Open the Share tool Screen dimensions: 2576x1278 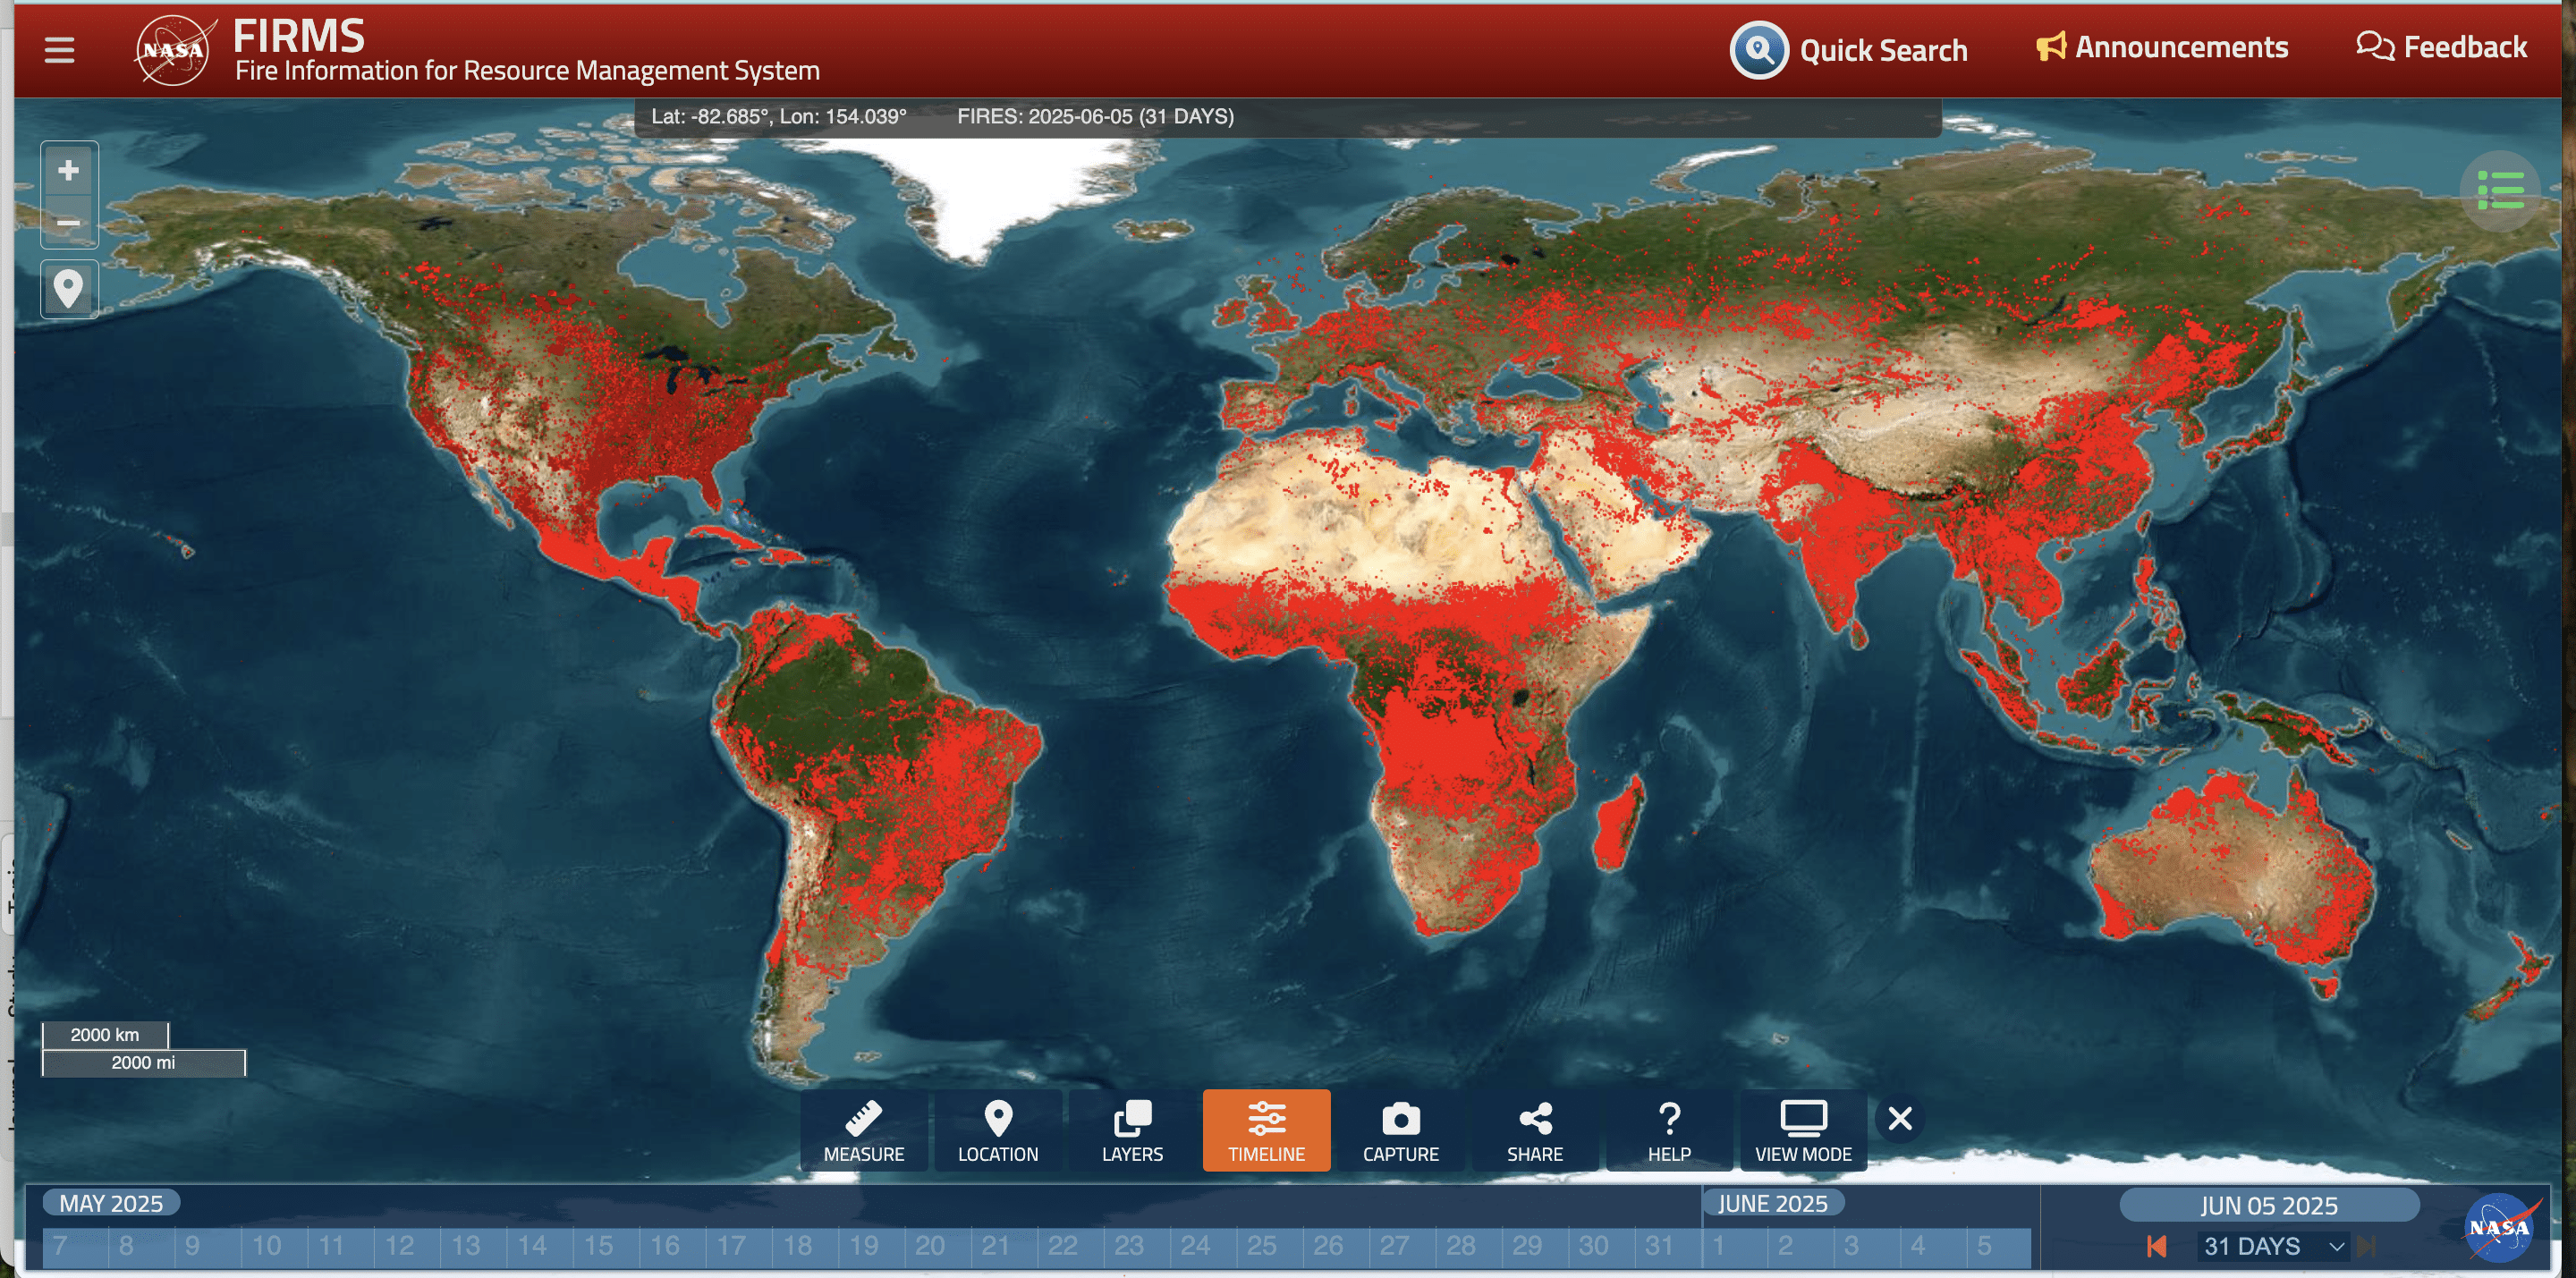click(x=1534, y=1130)
